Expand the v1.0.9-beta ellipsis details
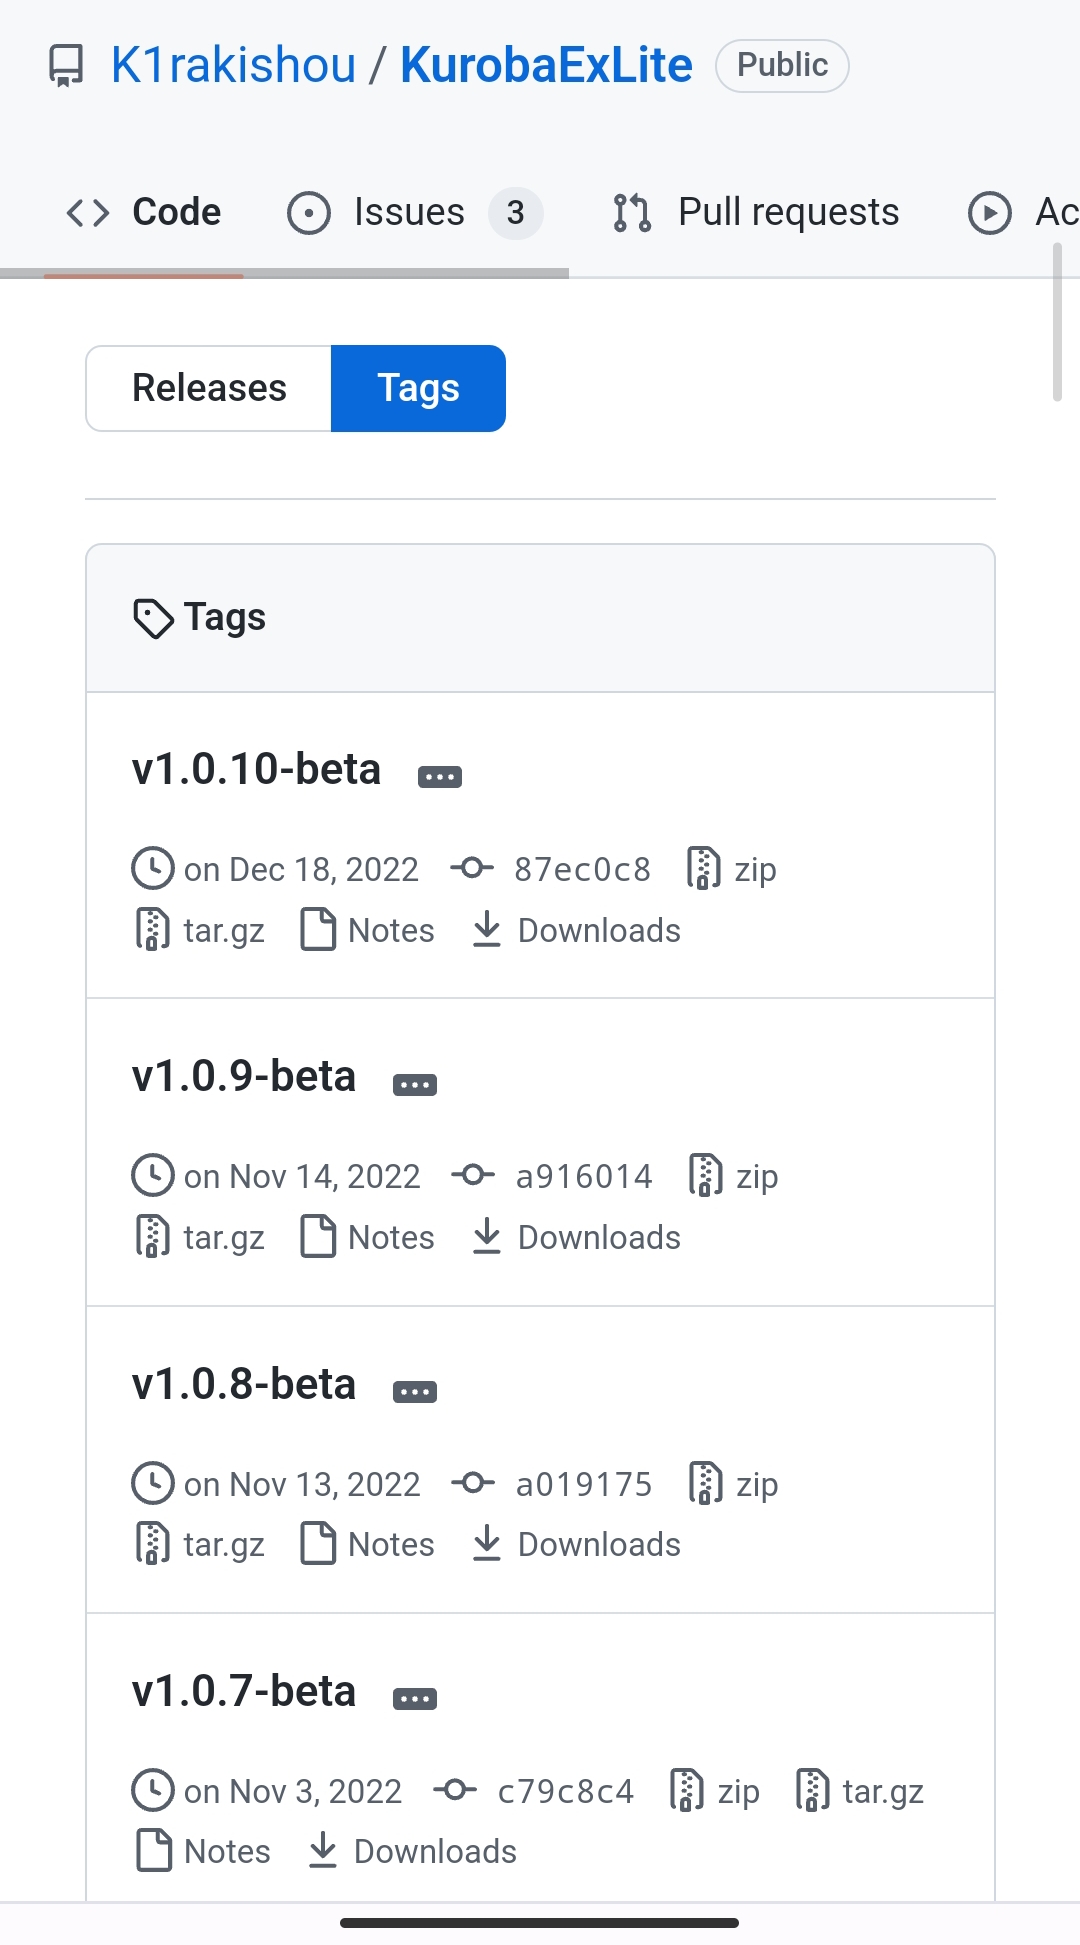Viewport: 1080px width, 1945px height. 415,1085
